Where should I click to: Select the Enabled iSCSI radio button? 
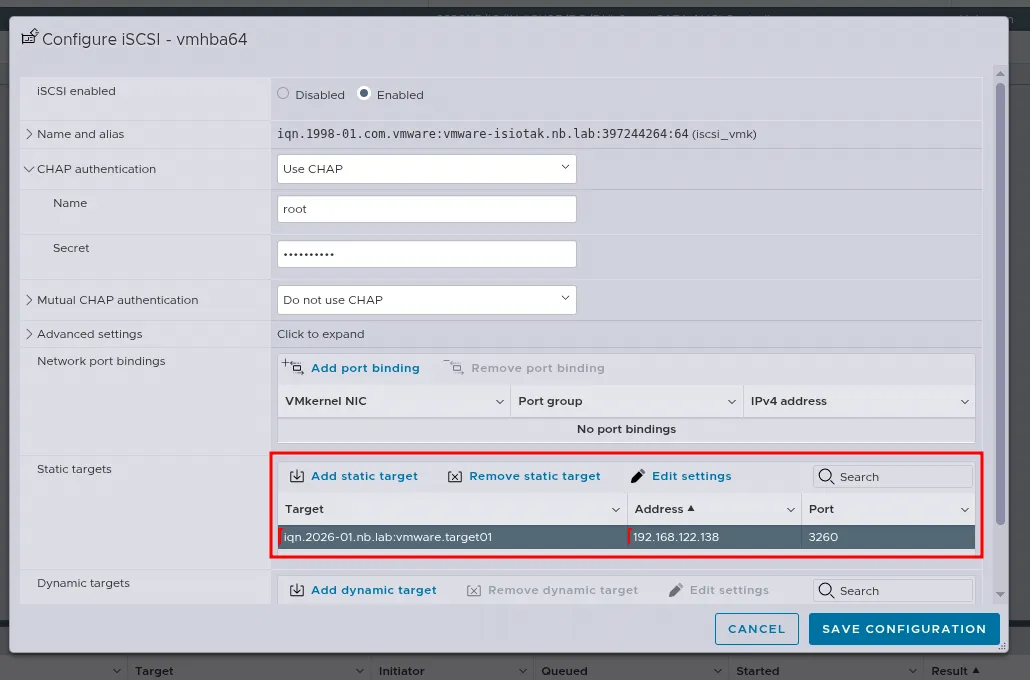363,93
